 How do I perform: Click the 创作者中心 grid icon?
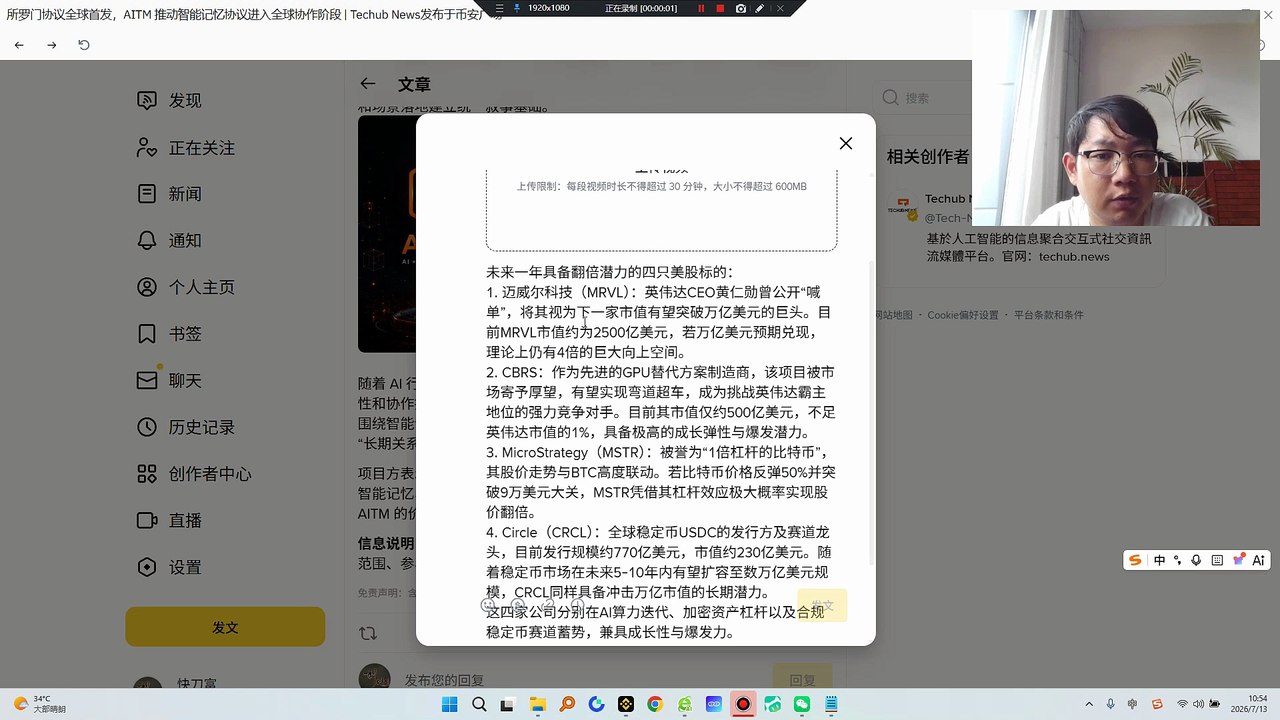pyautogui.click(x=147, y=473)
